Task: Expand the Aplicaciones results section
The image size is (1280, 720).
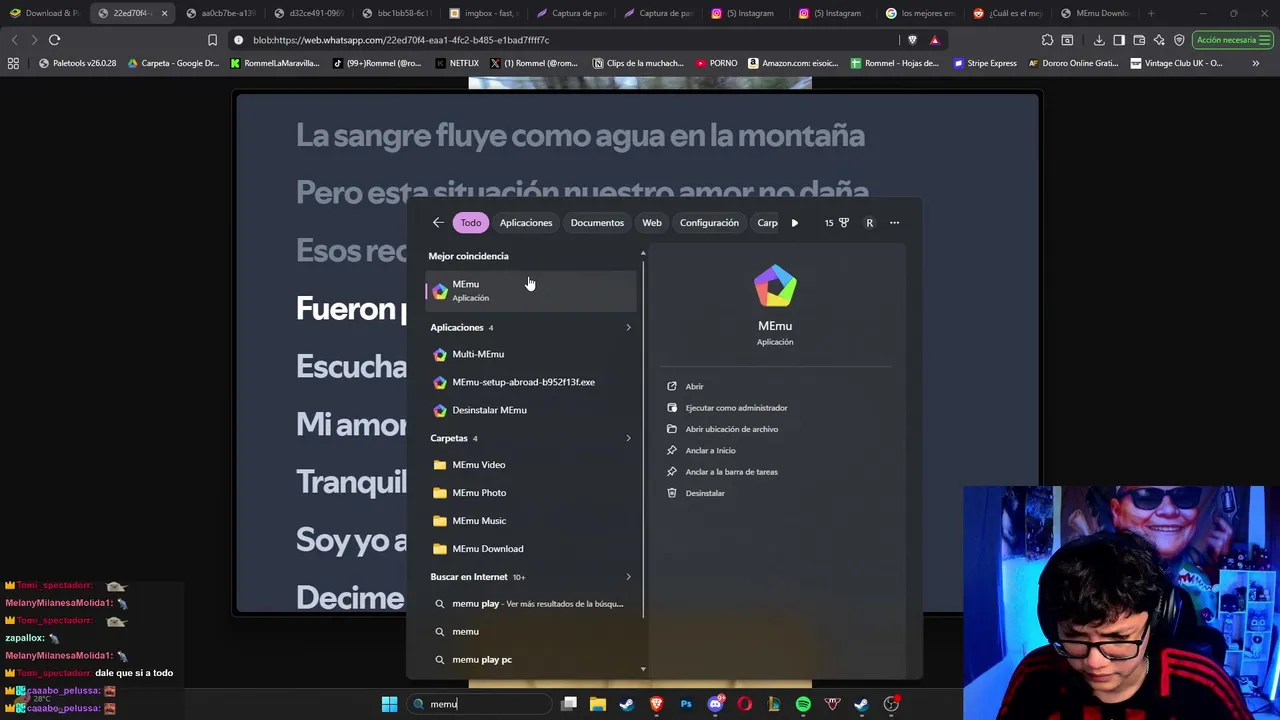Action: pyautogui.click(x=628, y=327)
